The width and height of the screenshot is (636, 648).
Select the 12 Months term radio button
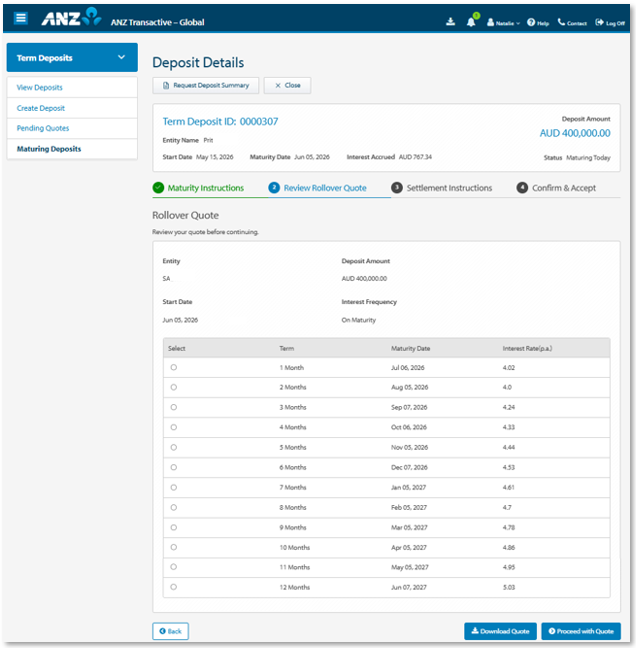click(x=174, y=587)
